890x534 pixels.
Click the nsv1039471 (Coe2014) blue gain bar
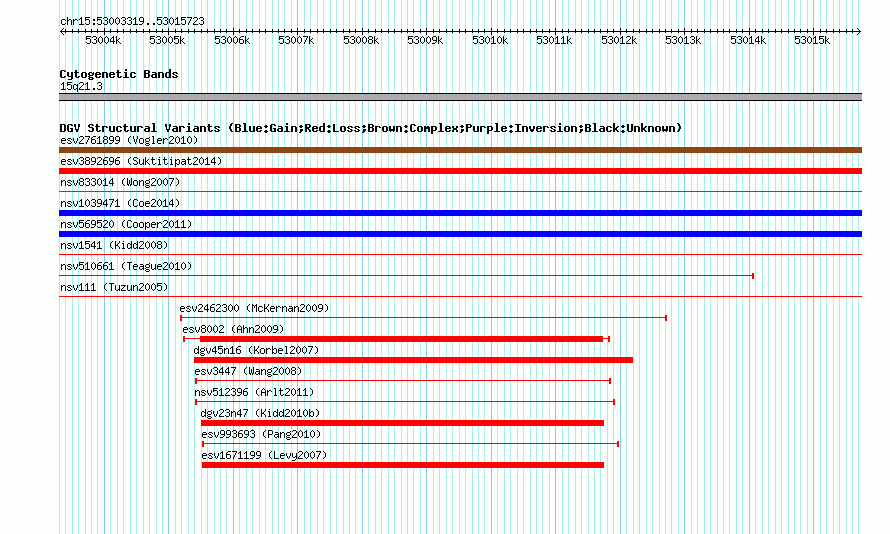point(460,213)
